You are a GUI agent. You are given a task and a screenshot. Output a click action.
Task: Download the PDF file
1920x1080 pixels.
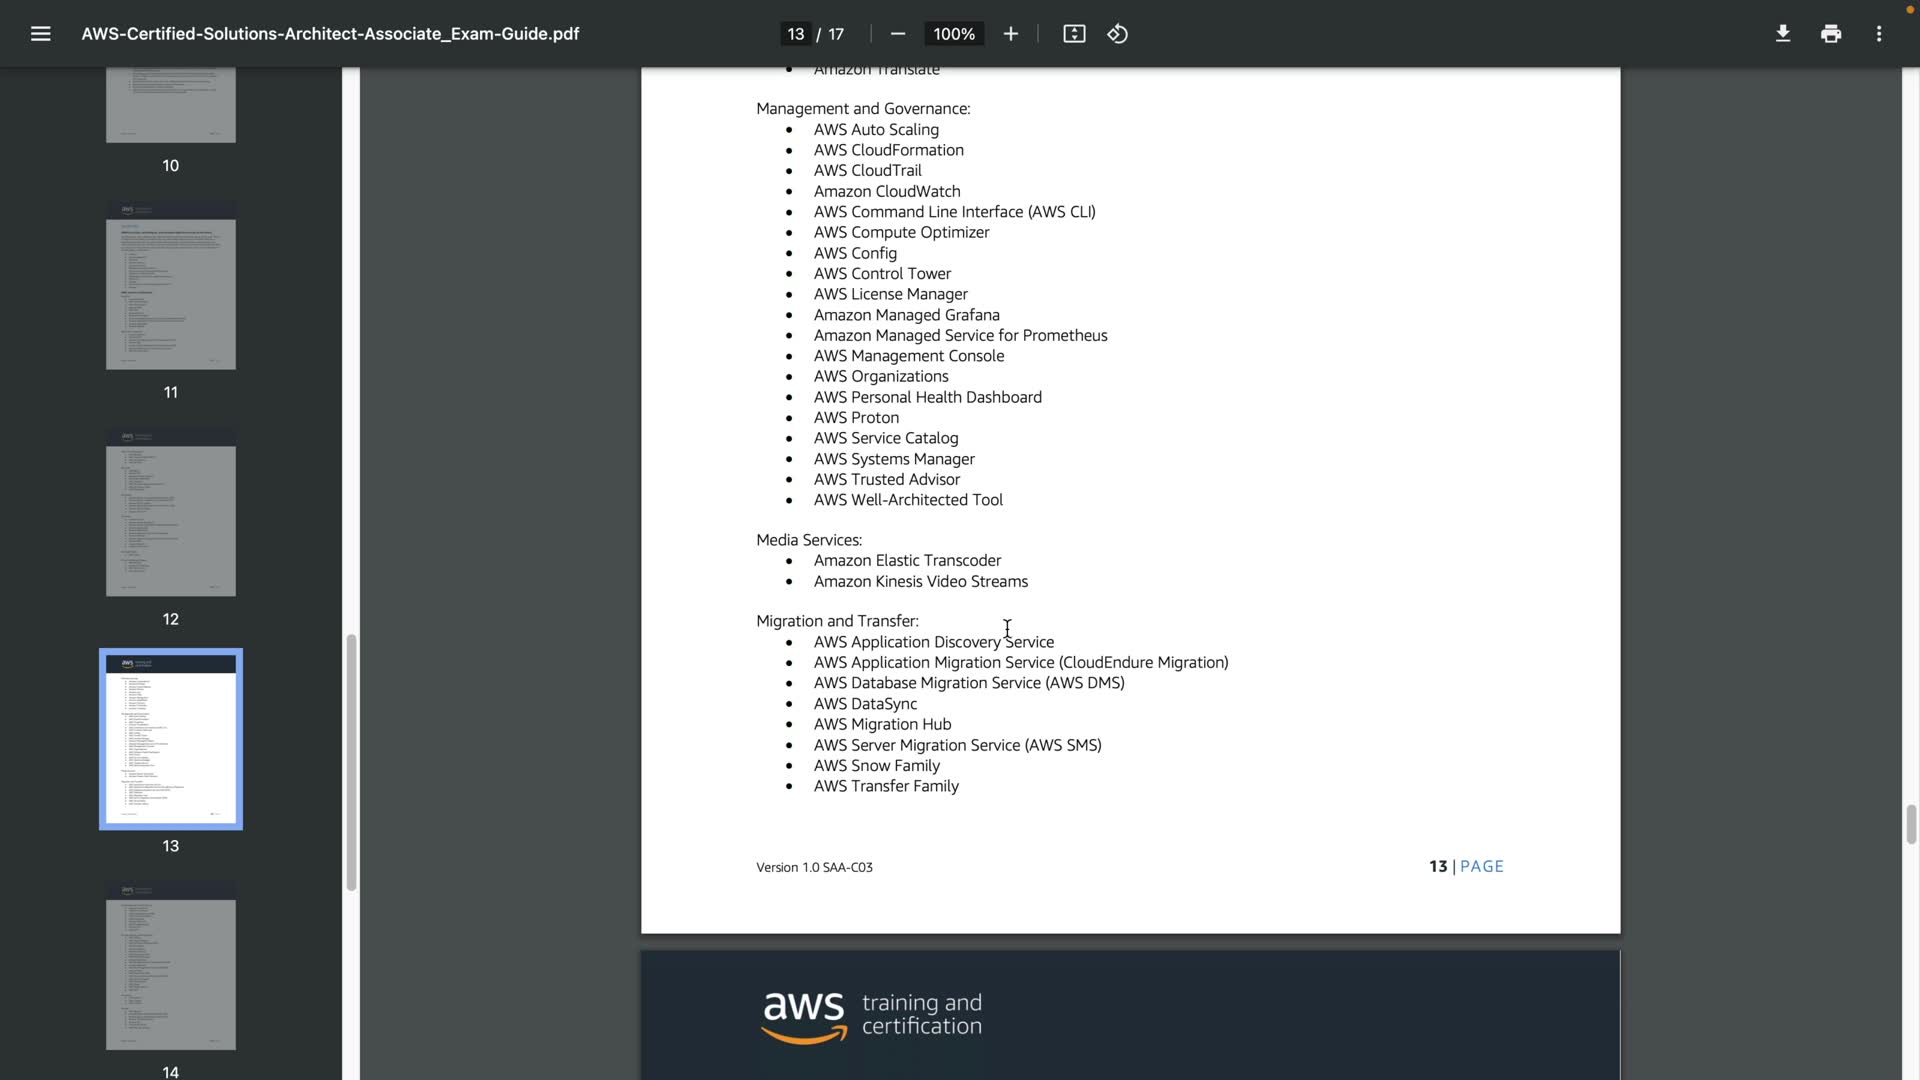(x=1782, y=34)
